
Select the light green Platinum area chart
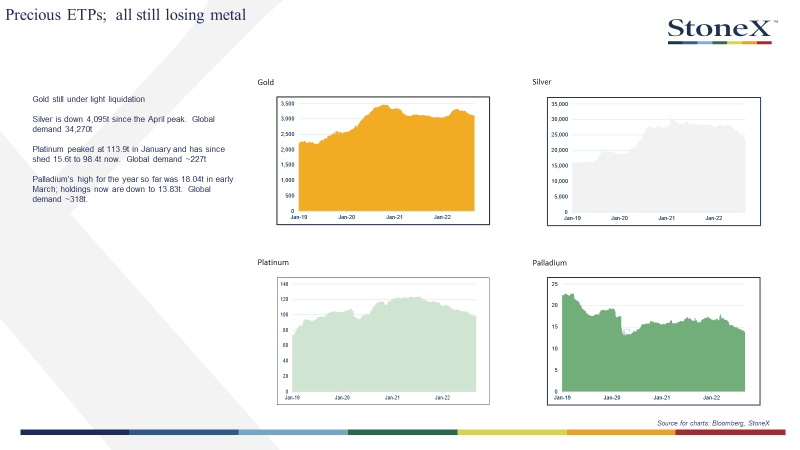tap(383, 341)
